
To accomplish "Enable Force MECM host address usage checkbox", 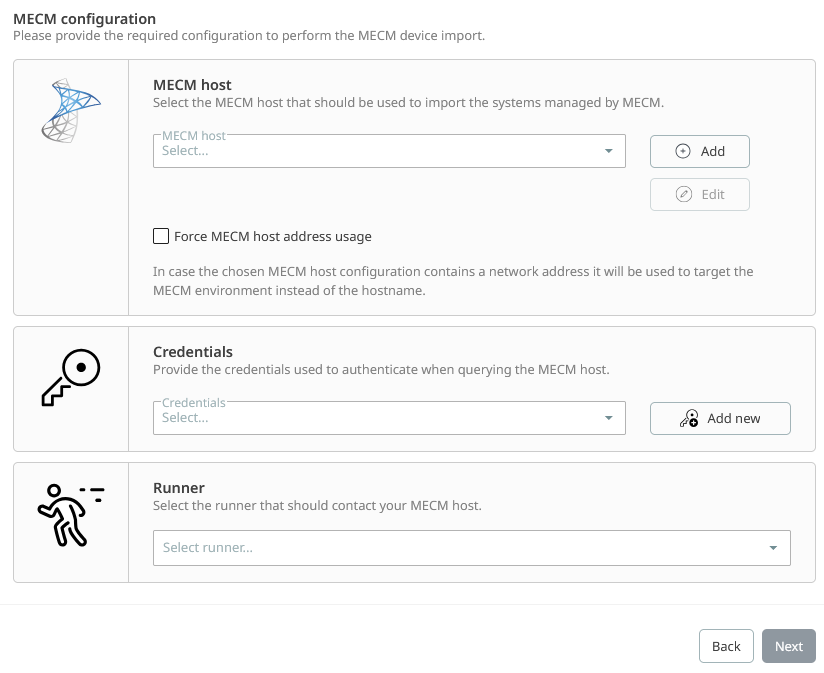I will pos(161,236).
